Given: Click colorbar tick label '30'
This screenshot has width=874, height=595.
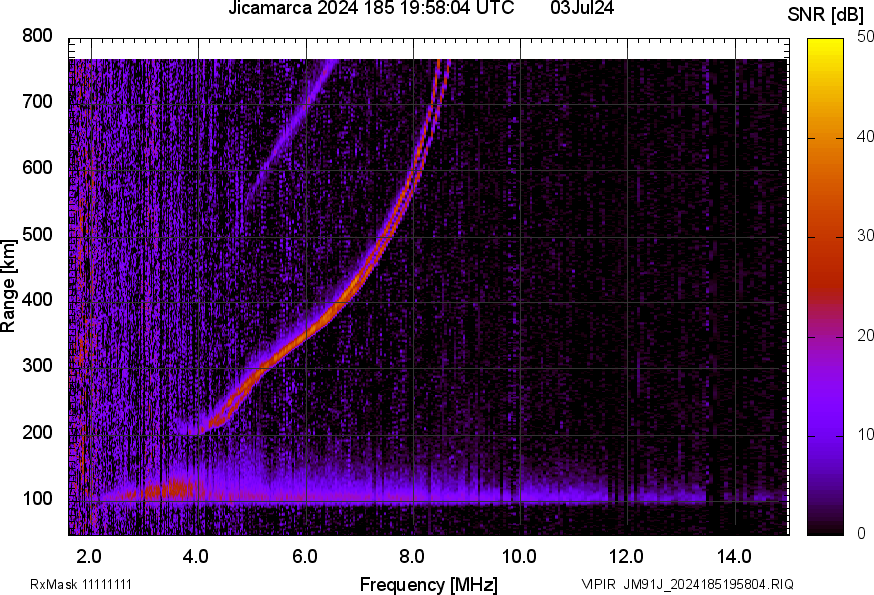Looking at the screenshot, I should click(865, 235).
